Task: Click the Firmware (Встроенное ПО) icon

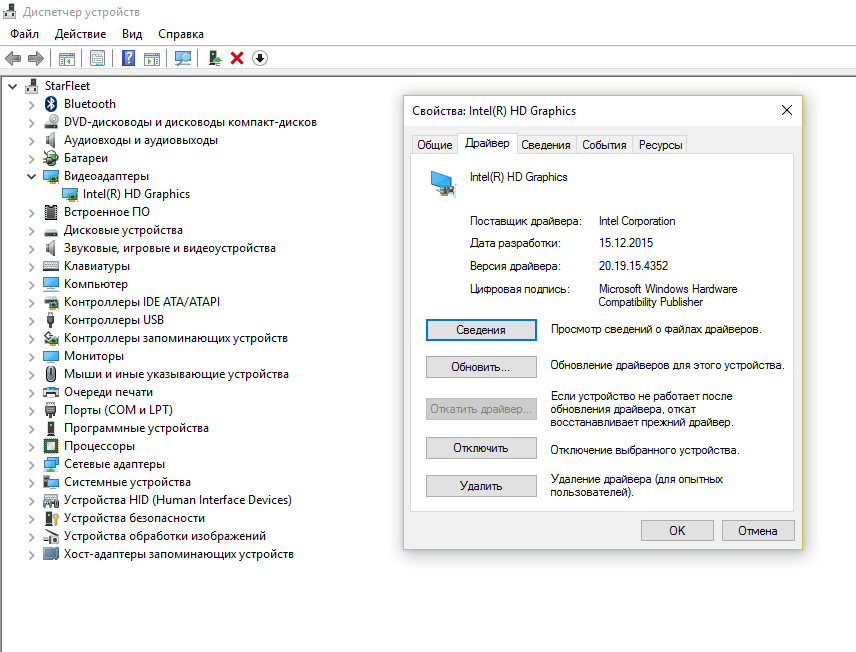Action: click(51, 212)
